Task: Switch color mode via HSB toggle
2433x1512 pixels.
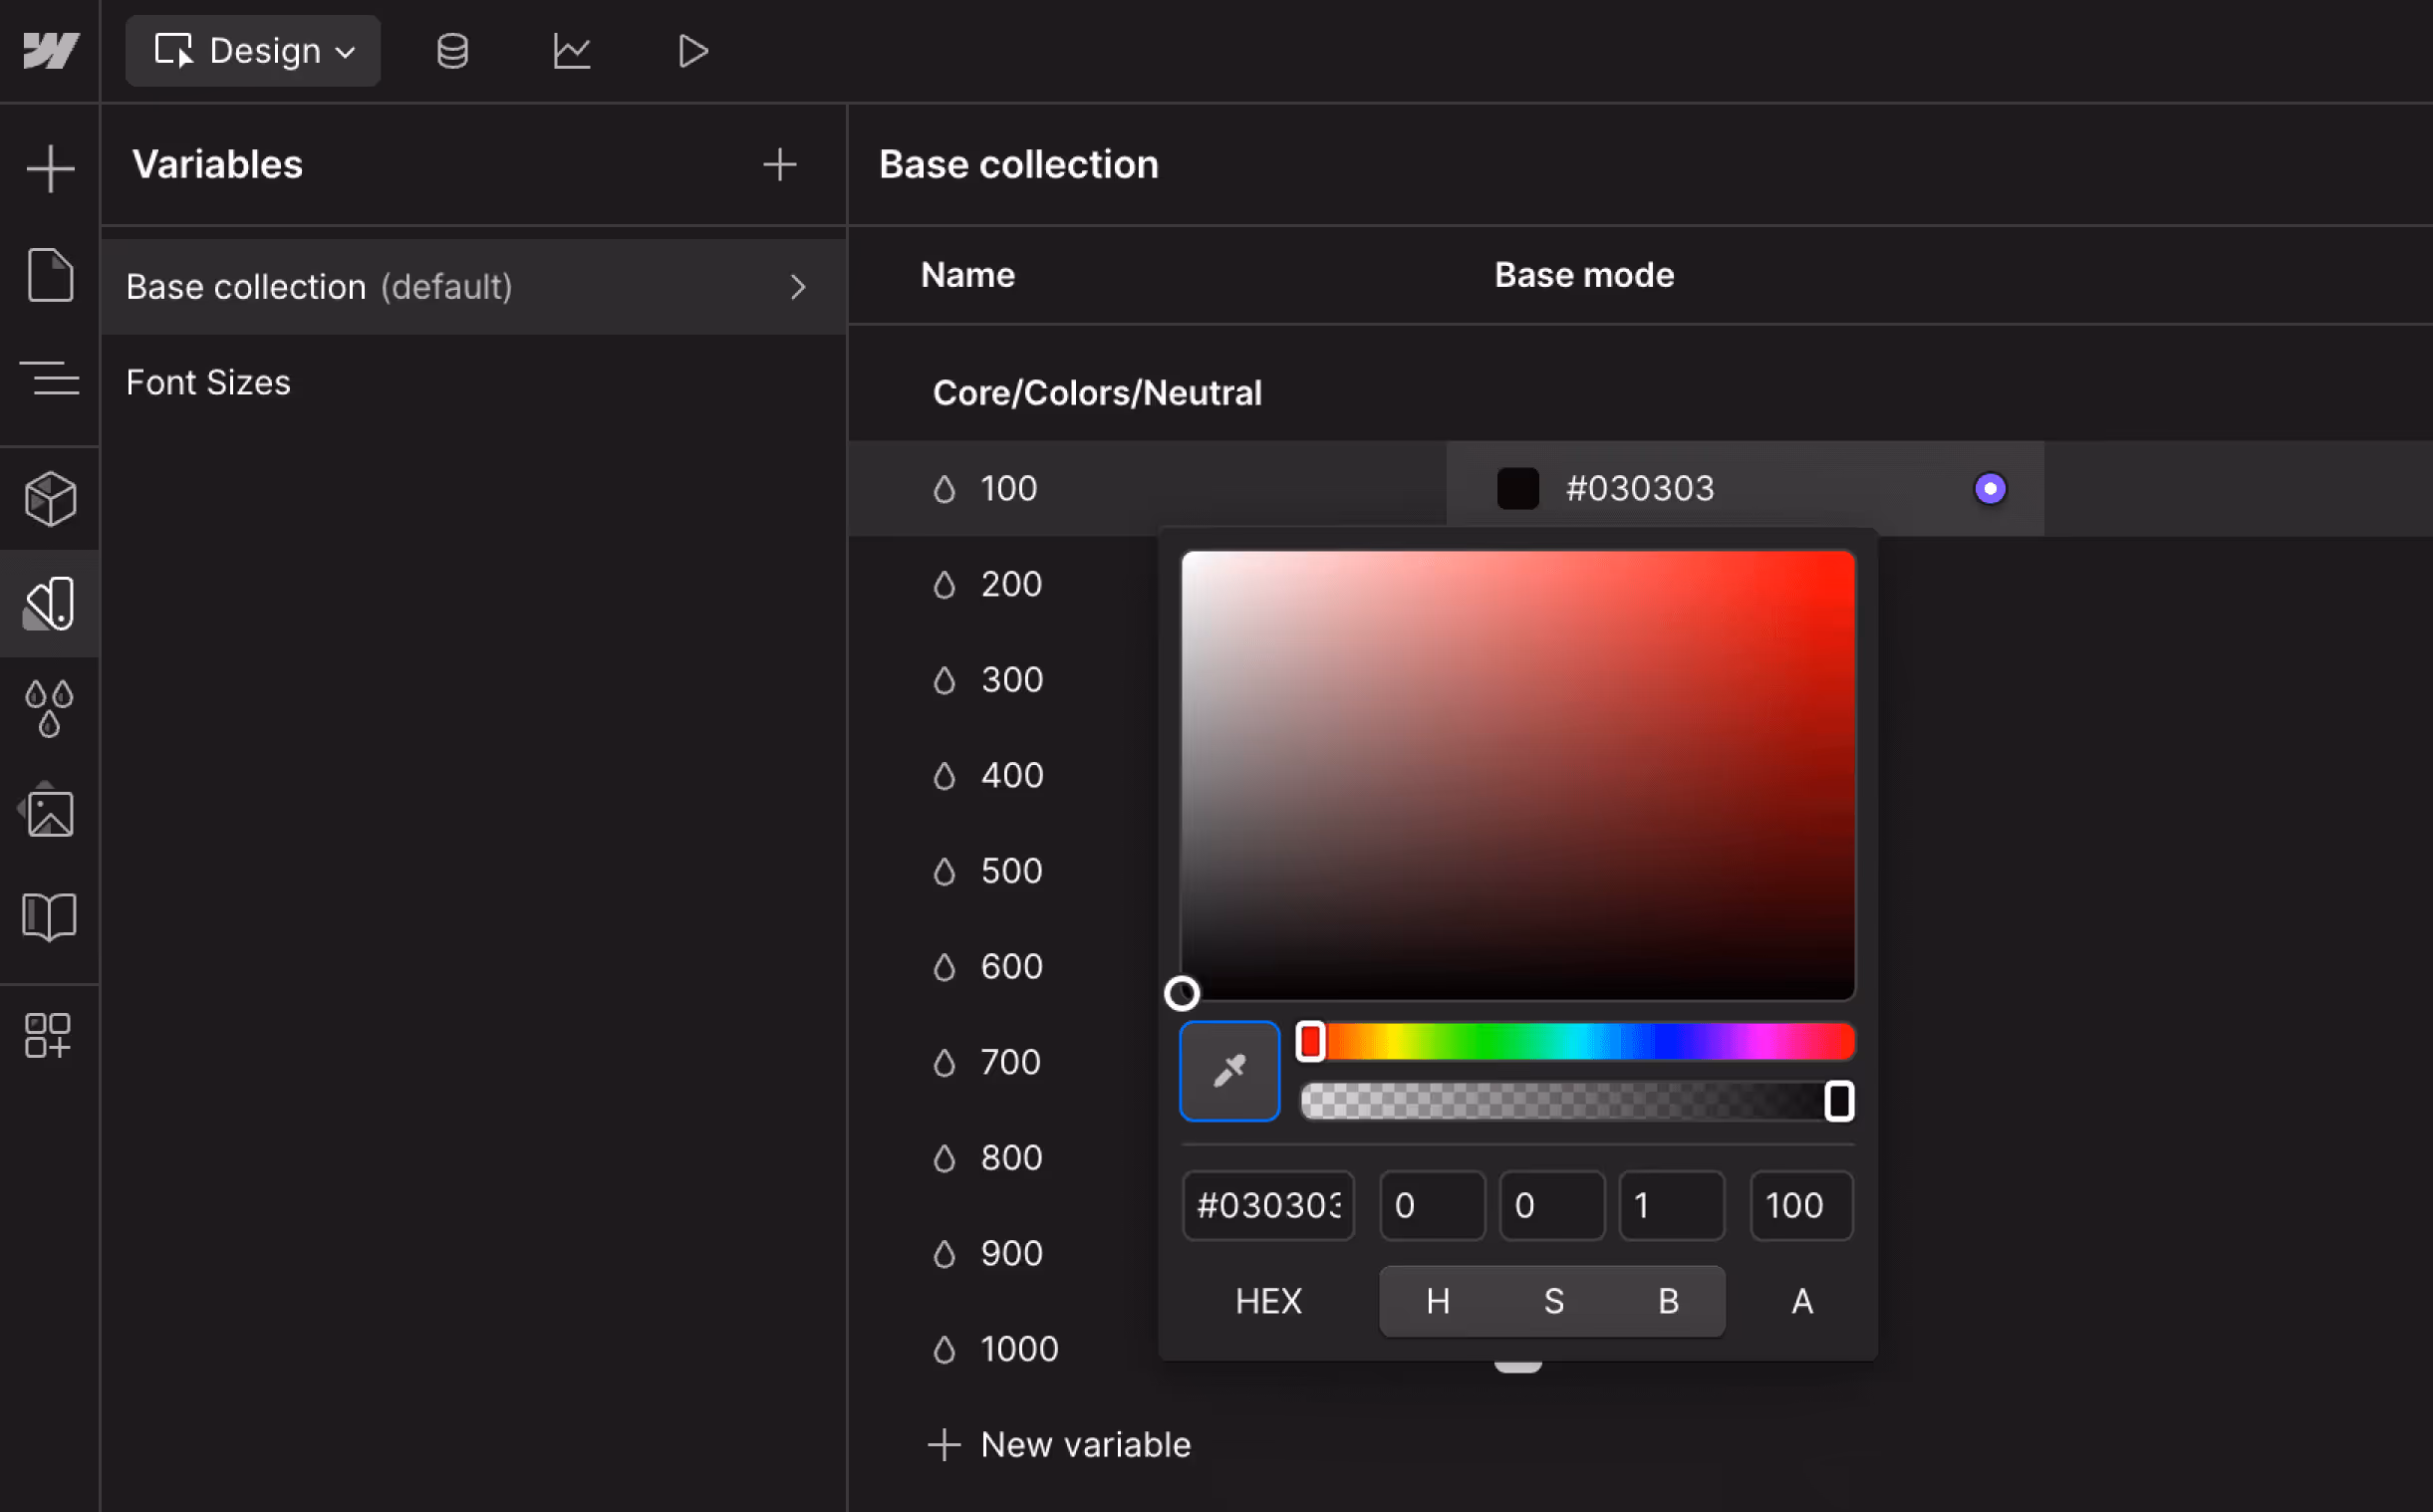Action: coord(1552,1301)
